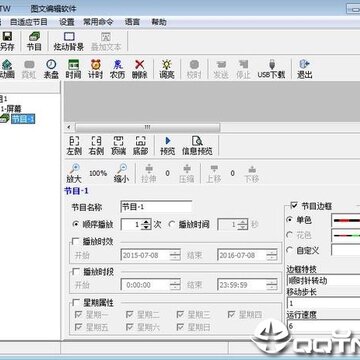Click the 播放时间 seconds spinner
Viewport: 360px width, 360px height.
point(242,225)
